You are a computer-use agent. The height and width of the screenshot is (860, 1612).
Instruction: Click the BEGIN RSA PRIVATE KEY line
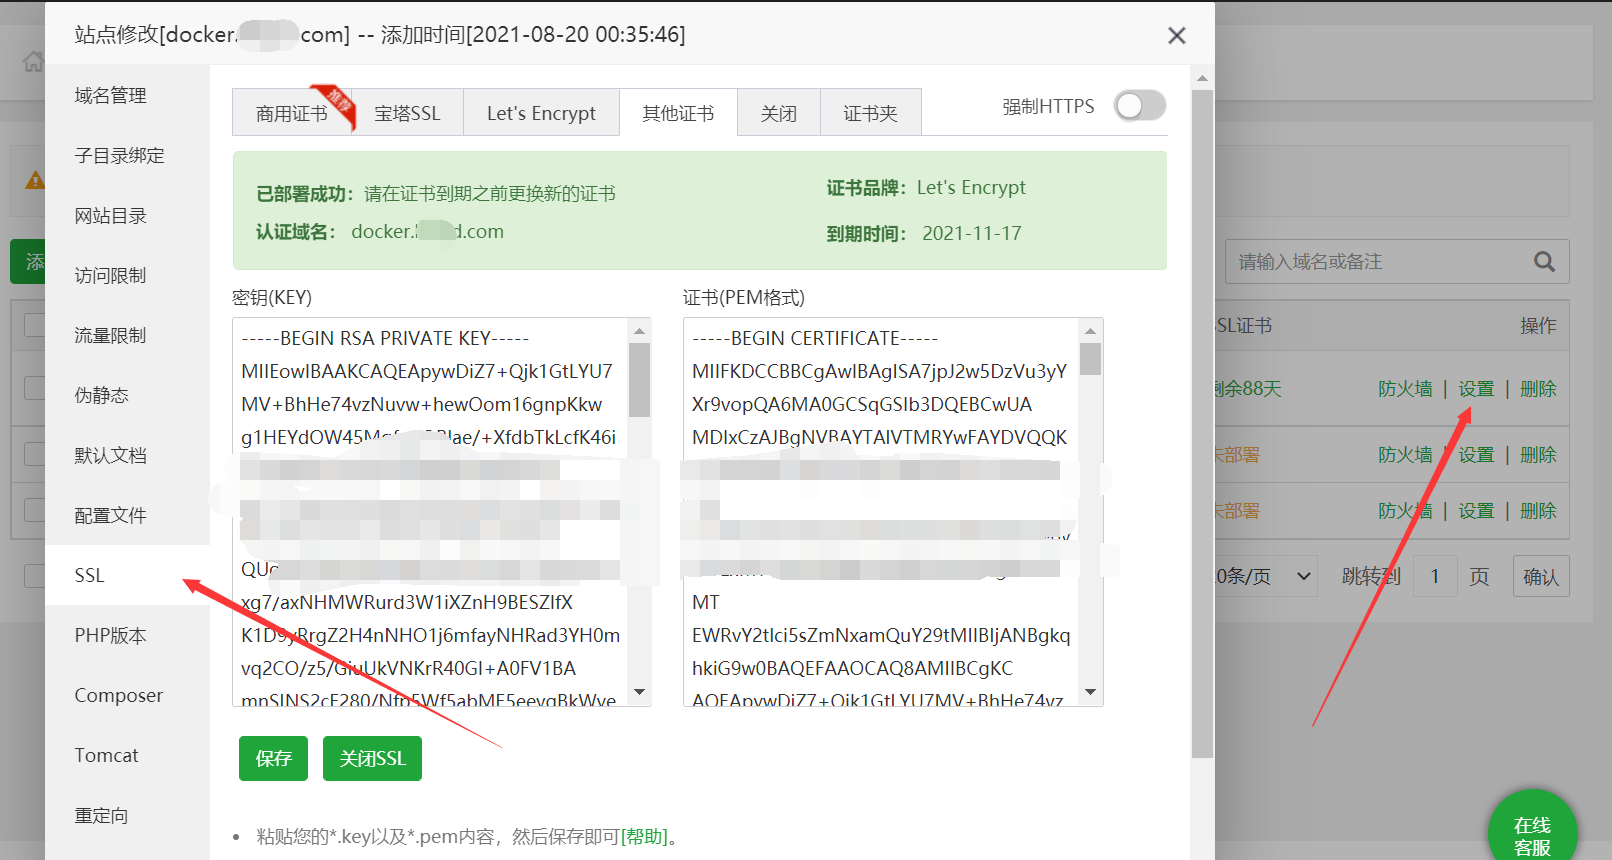pos(385,338)
